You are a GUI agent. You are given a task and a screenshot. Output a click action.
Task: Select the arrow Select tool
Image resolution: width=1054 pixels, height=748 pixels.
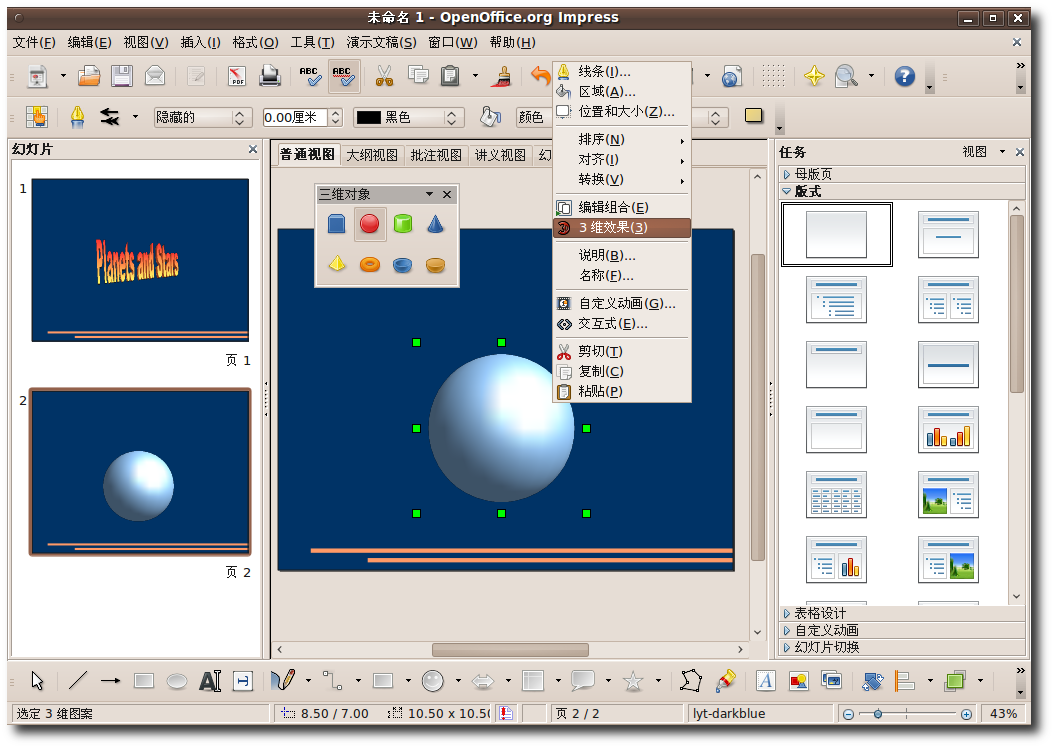37,681
